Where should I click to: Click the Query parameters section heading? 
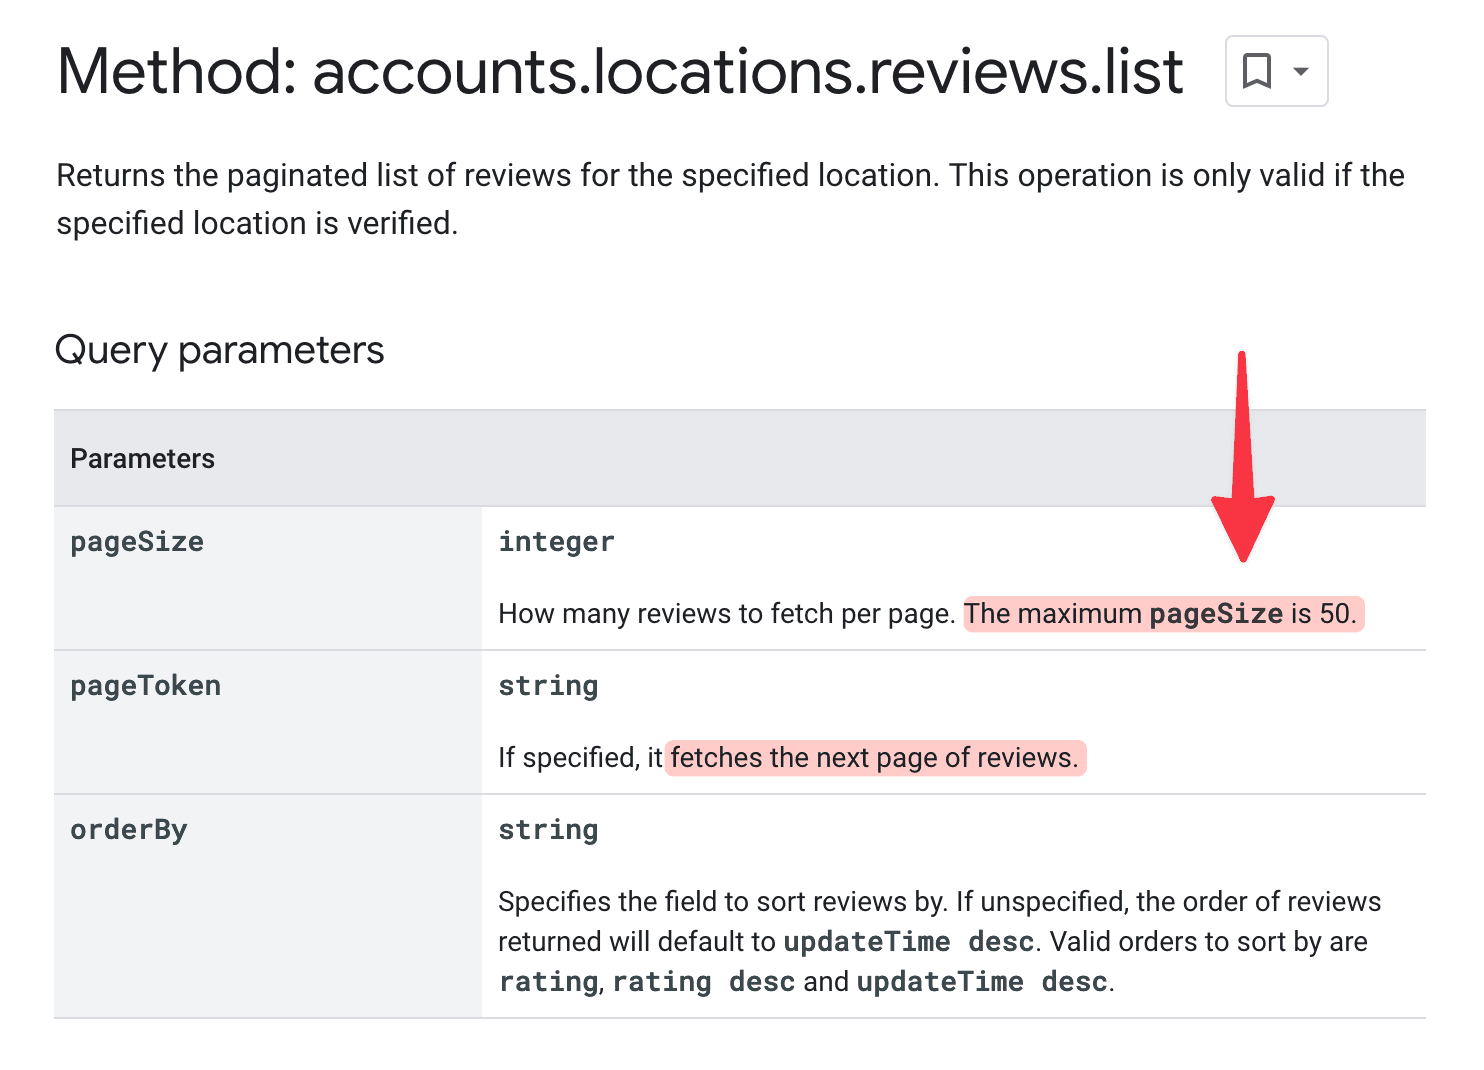[x=219, y=349]
